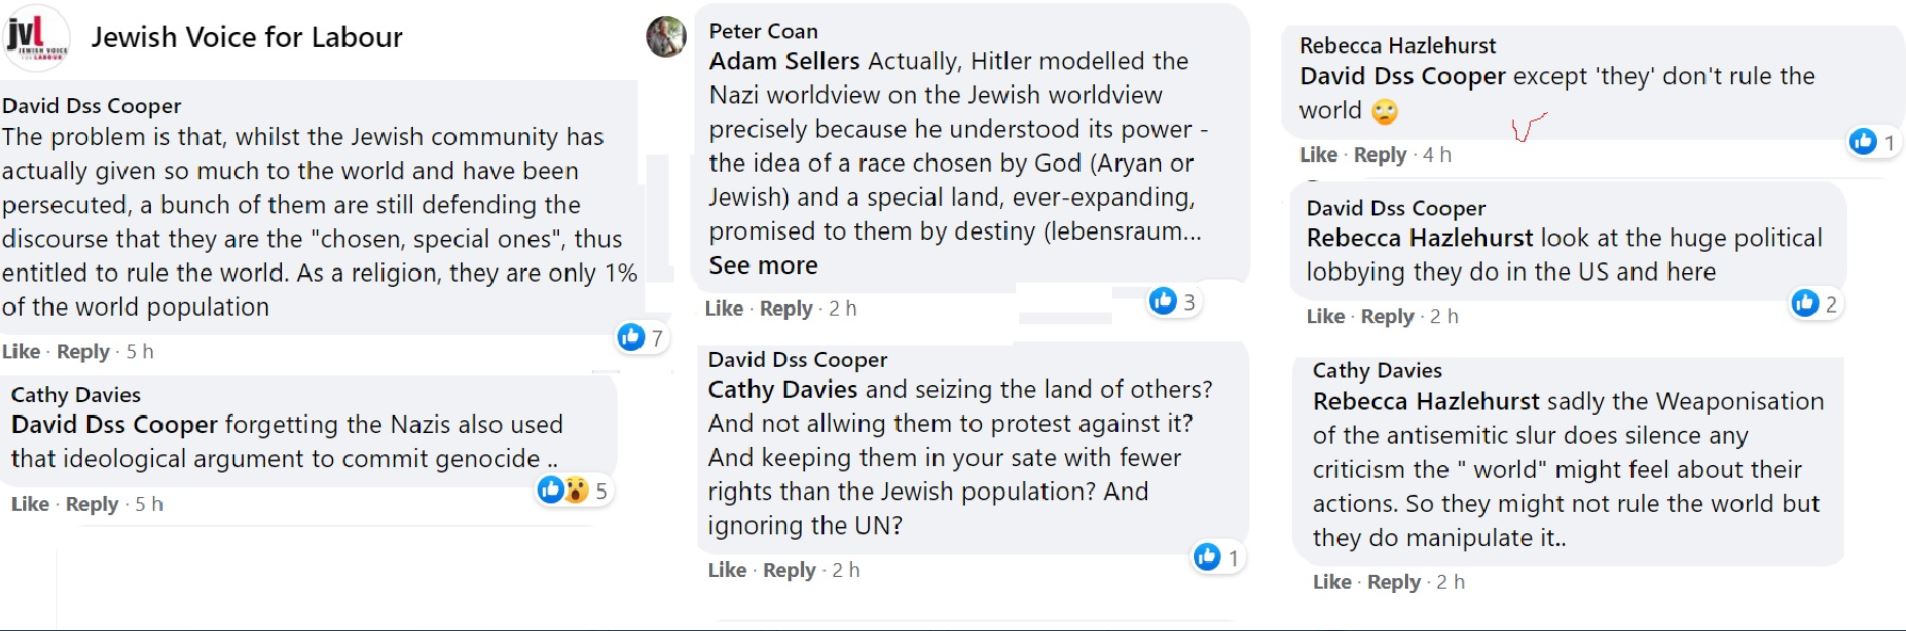Click the Peter Coan author name
This screenshot has height=631, width=1906.
pyautogui.click(x=763, y=31)
